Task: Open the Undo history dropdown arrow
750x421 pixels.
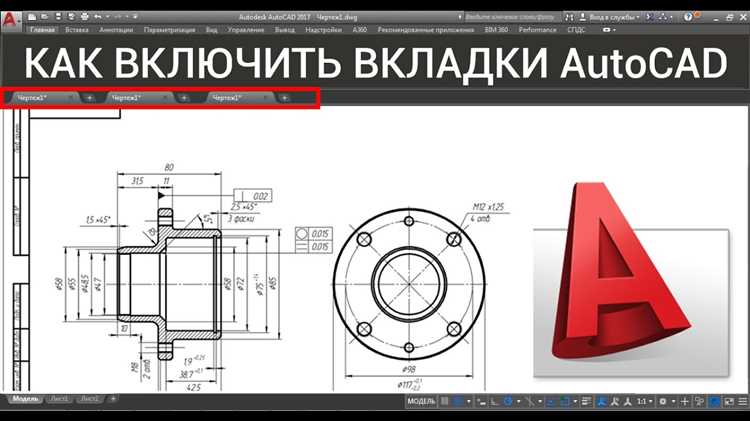Action: click(x=108, y=17)
